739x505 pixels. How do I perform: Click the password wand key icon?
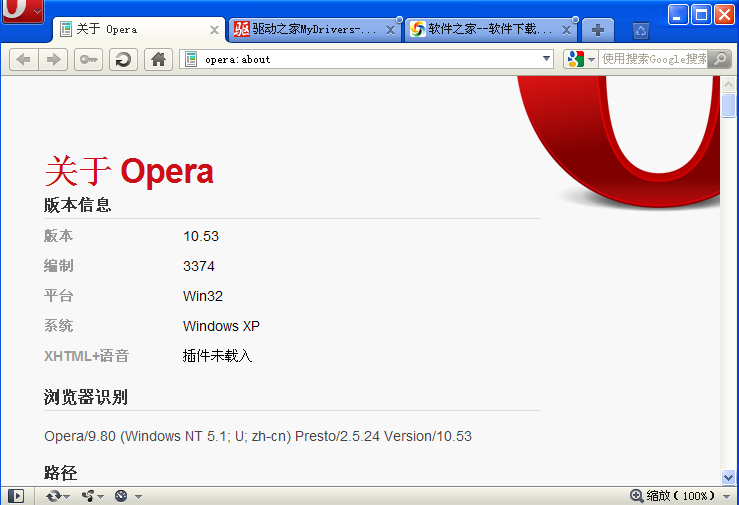tap(89, 60)
